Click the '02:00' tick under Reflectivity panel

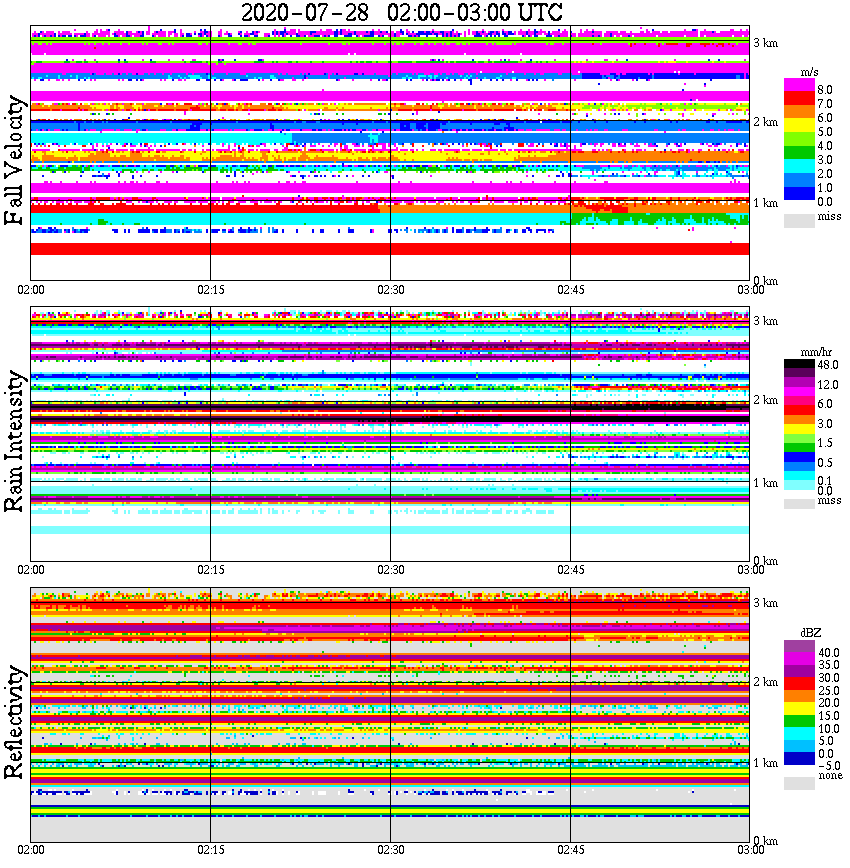[x=30, y=850]
